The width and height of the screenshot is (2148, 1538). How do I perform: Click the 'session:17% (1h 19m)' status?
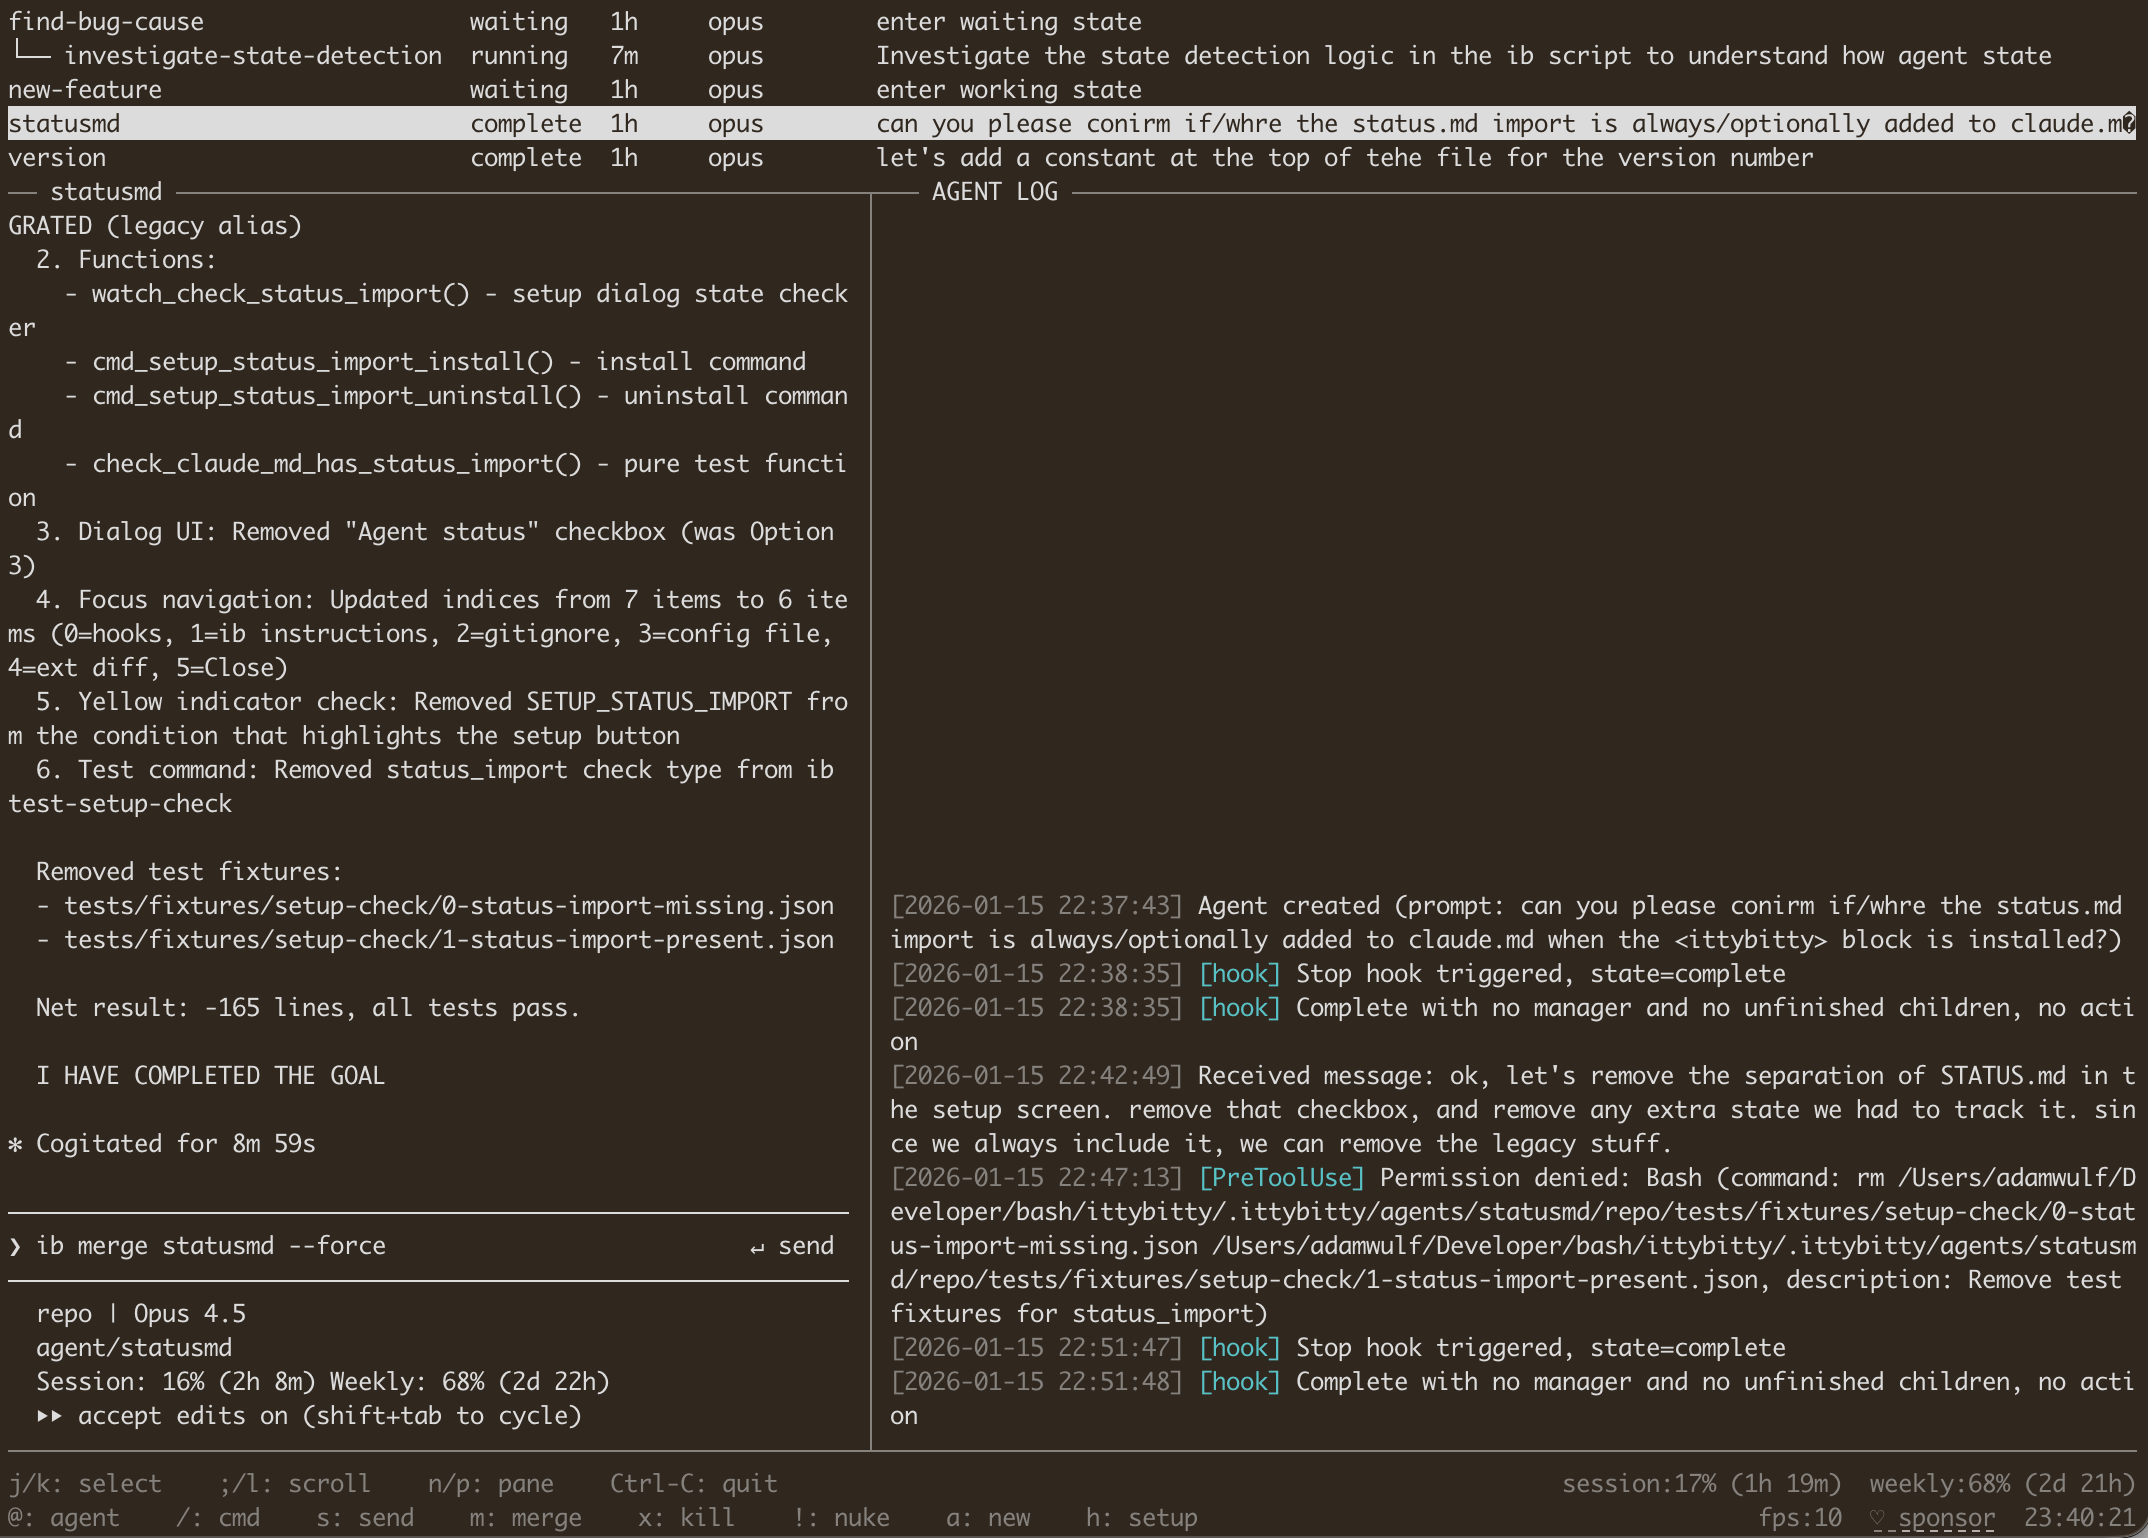[1702, 1483]
